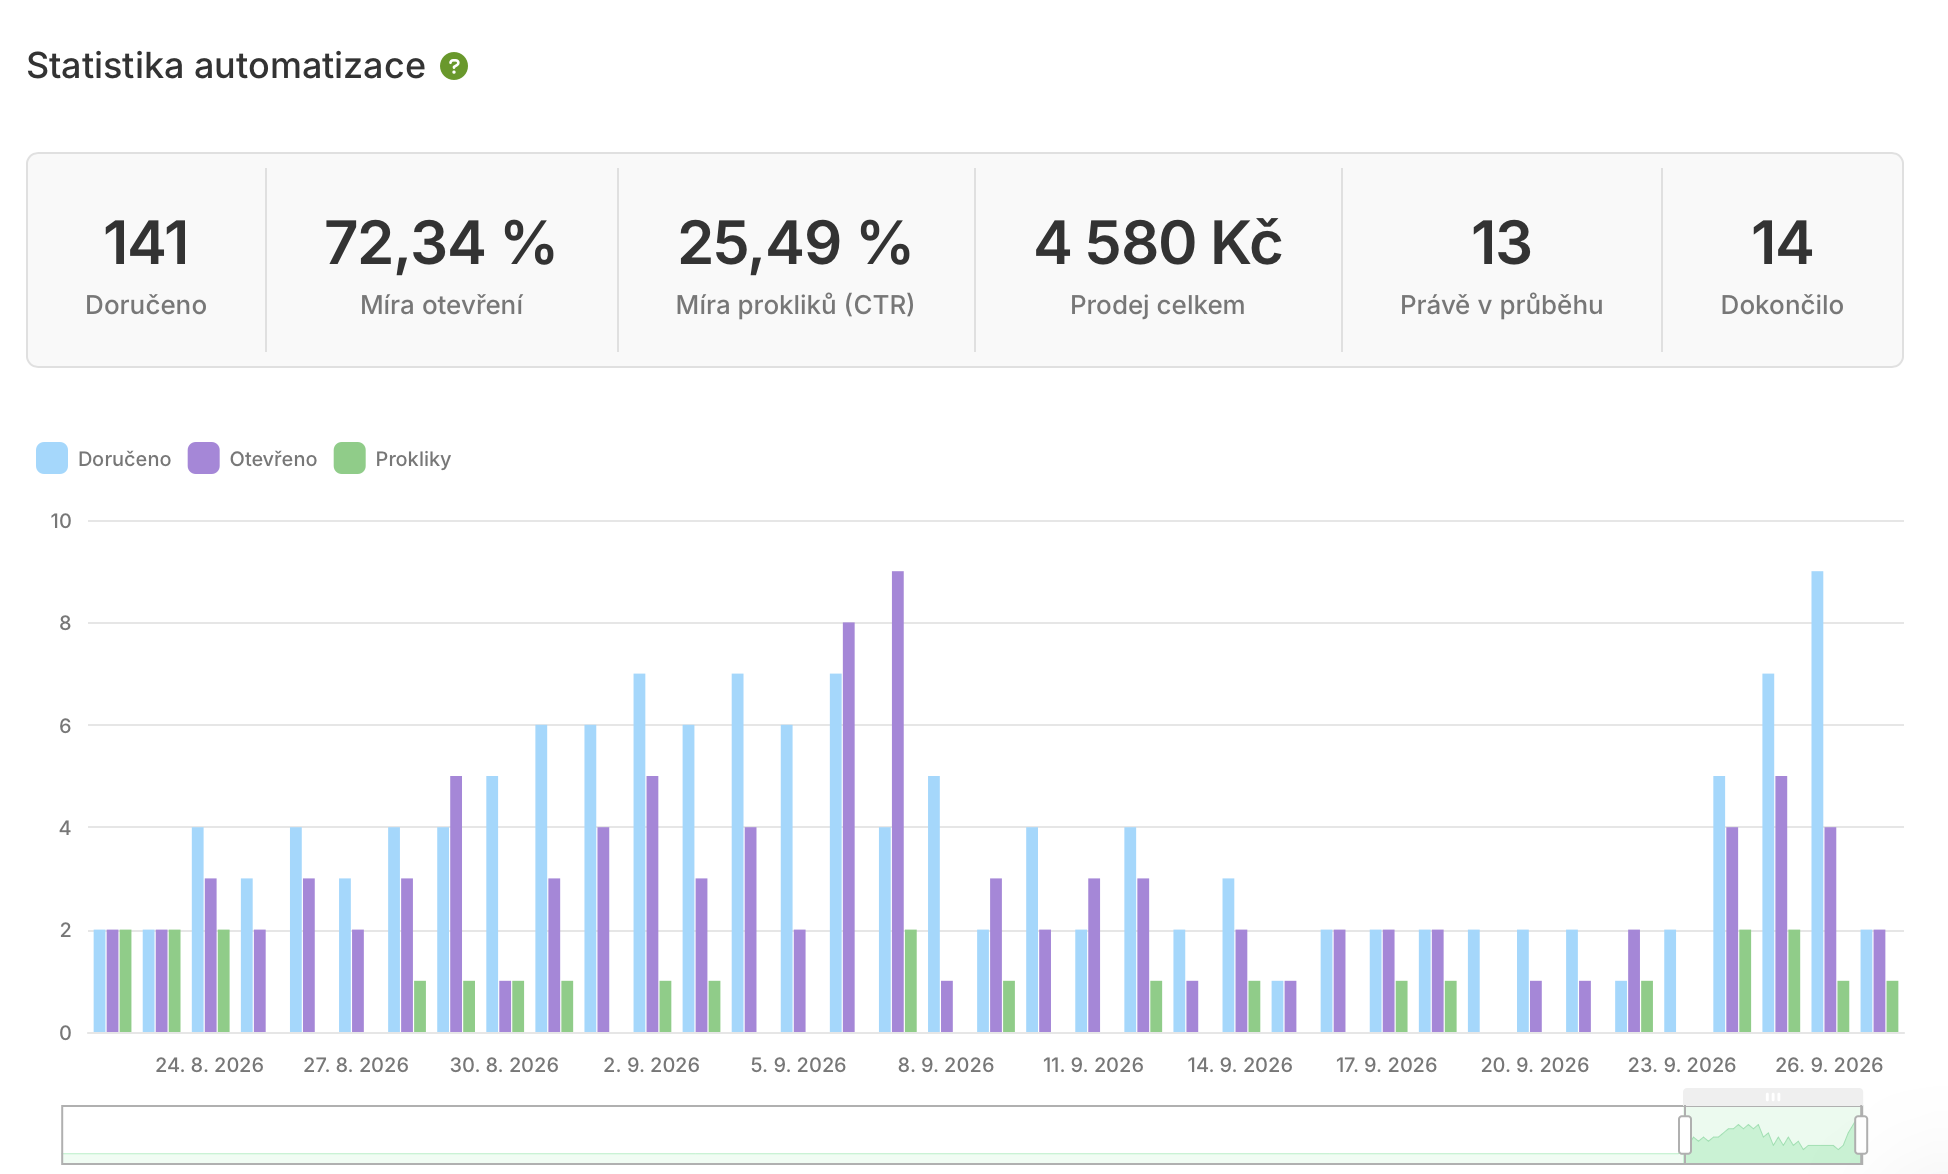The width and height of the screenshot is (1948, 1174).
Task: Open the help icon beside Statistika automatizace
Action: point(454,66)
